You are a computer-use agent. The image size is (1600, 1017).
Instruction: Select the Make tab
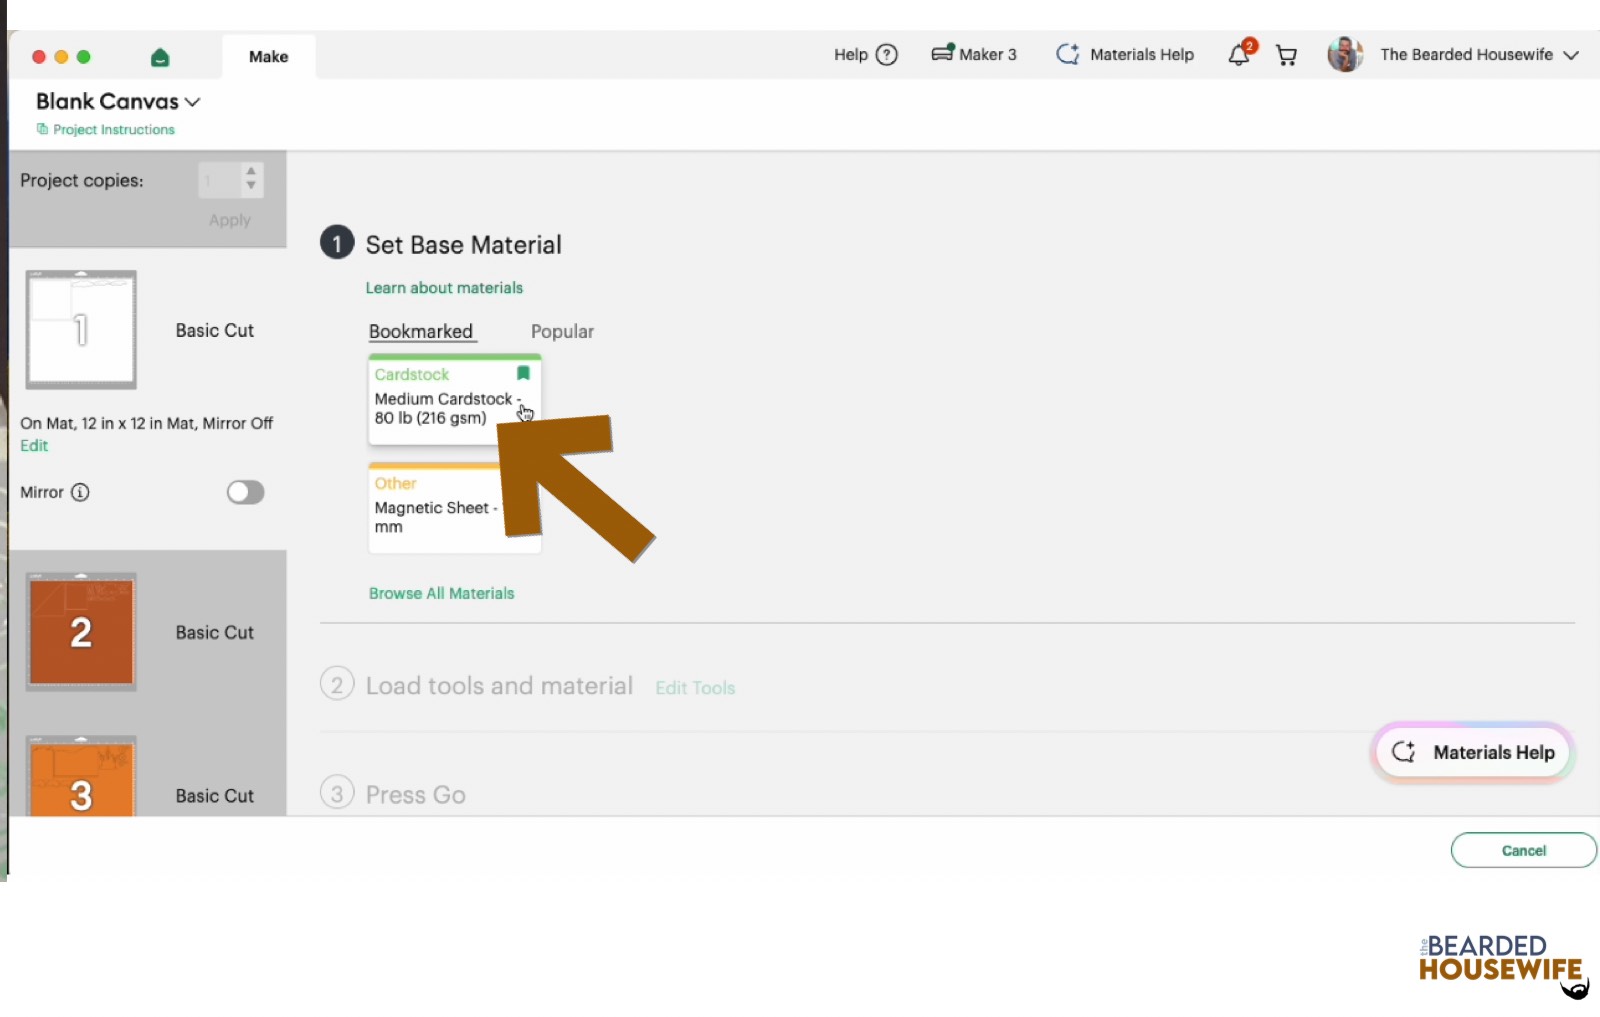click(268, 57)
